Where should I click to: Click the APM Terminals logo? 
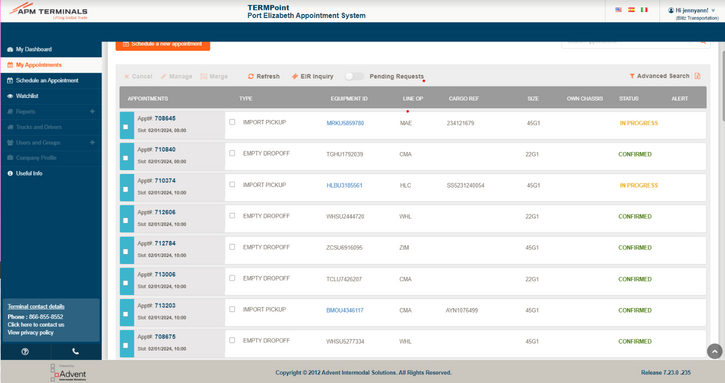coord(49,11)
